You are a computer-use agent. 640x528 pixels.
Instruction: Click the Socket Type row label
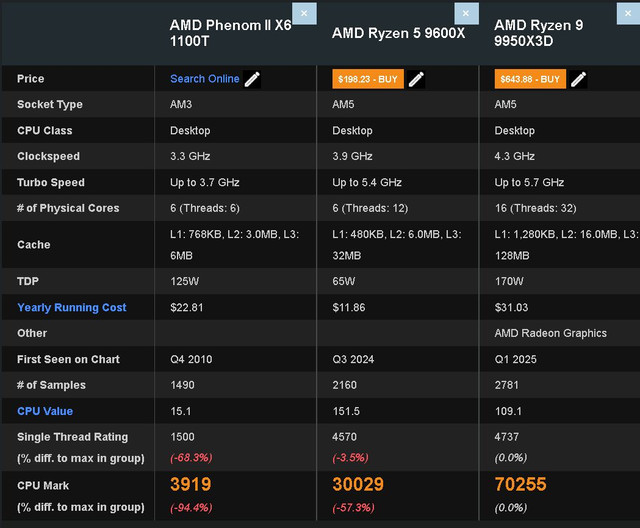(50, 104)
